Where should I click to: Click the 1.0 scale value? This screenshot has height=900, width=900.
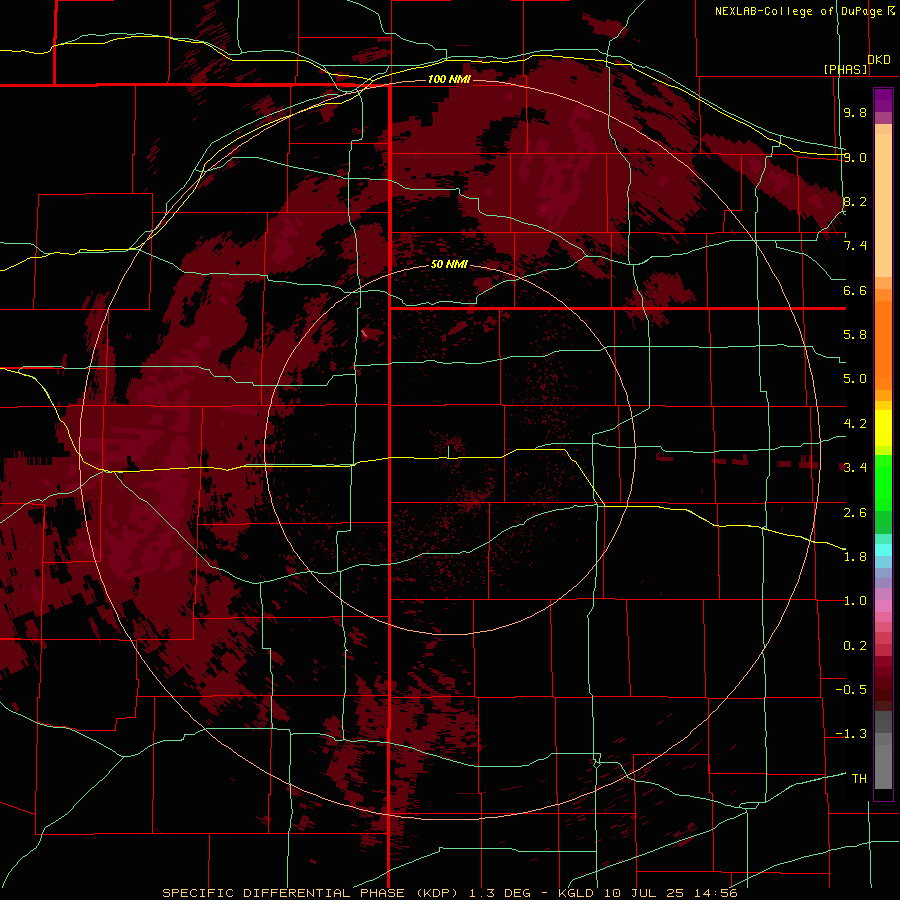(855, 601)
